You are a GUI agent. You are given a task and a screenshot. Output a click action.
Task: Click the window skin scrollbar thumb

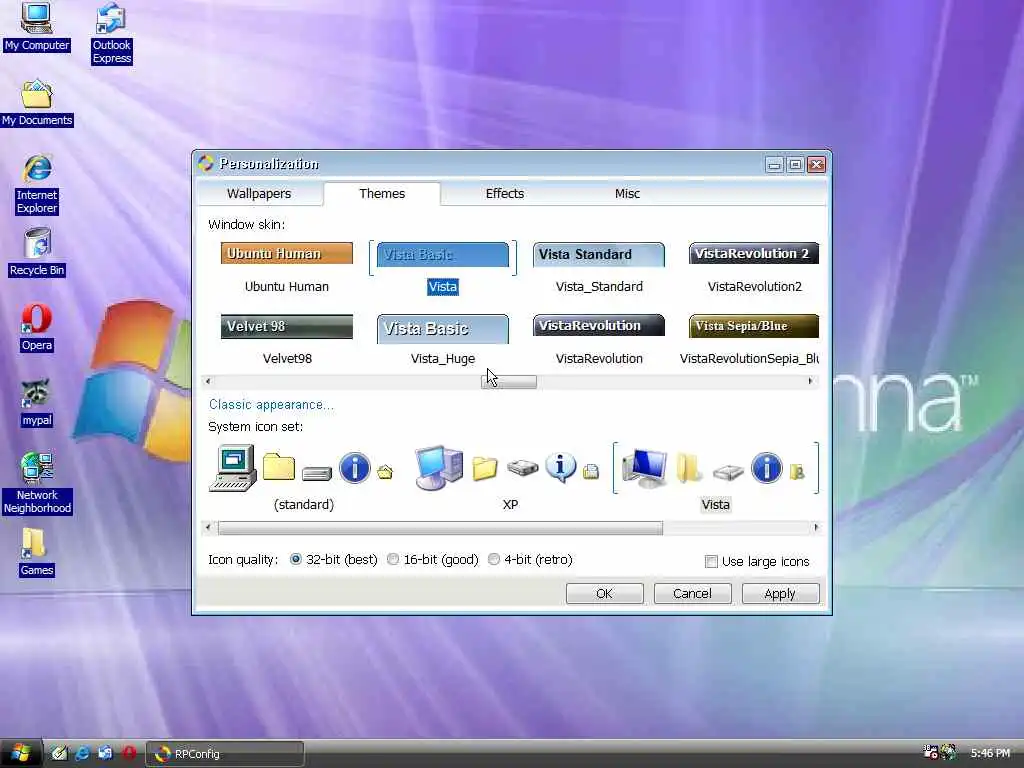(x=509, y=382)
